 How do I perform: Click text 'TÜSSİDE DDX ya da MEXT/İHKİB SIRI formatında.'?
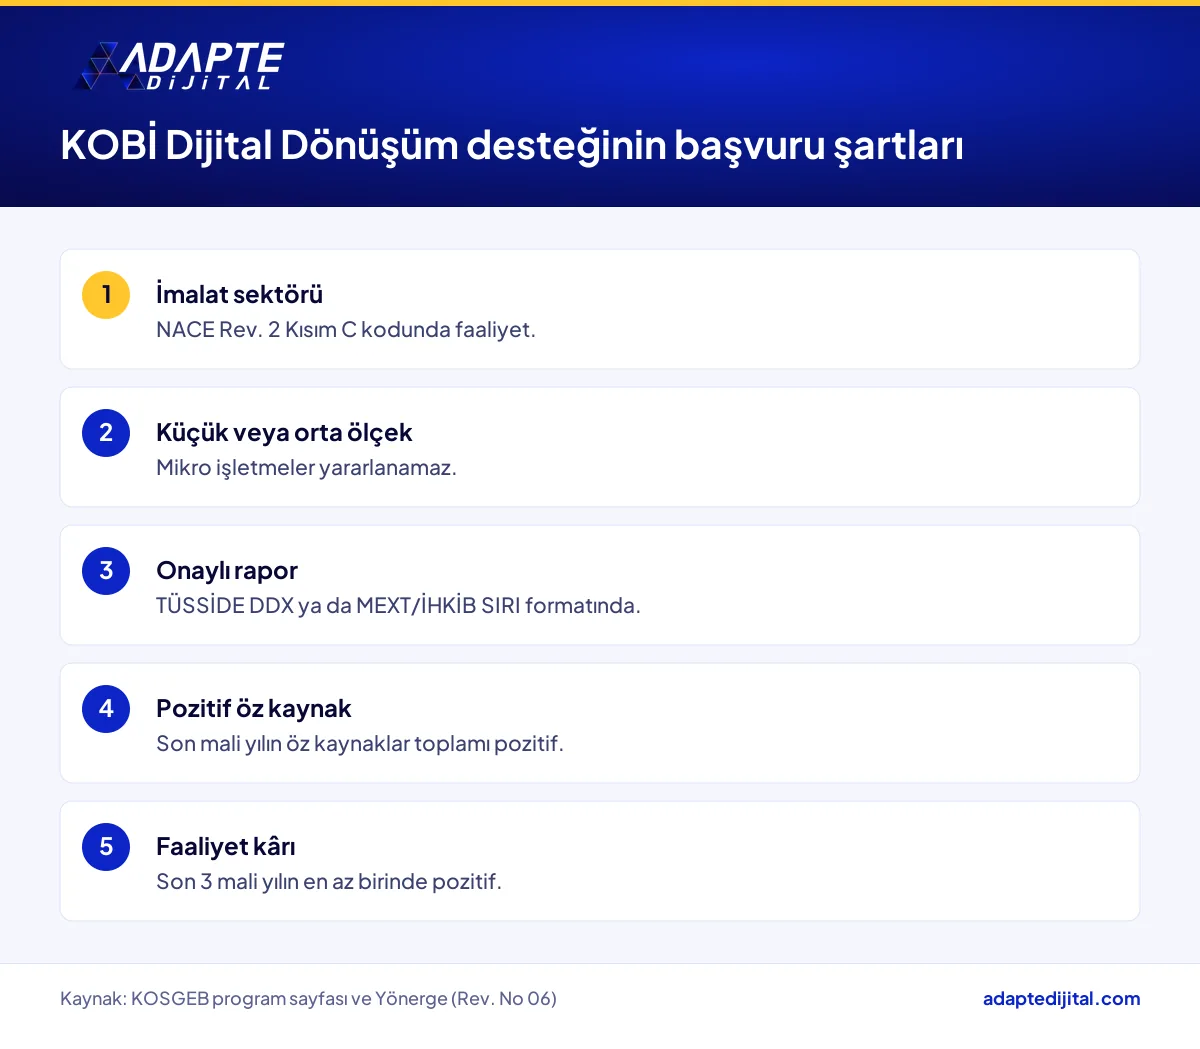click(398, 606)
